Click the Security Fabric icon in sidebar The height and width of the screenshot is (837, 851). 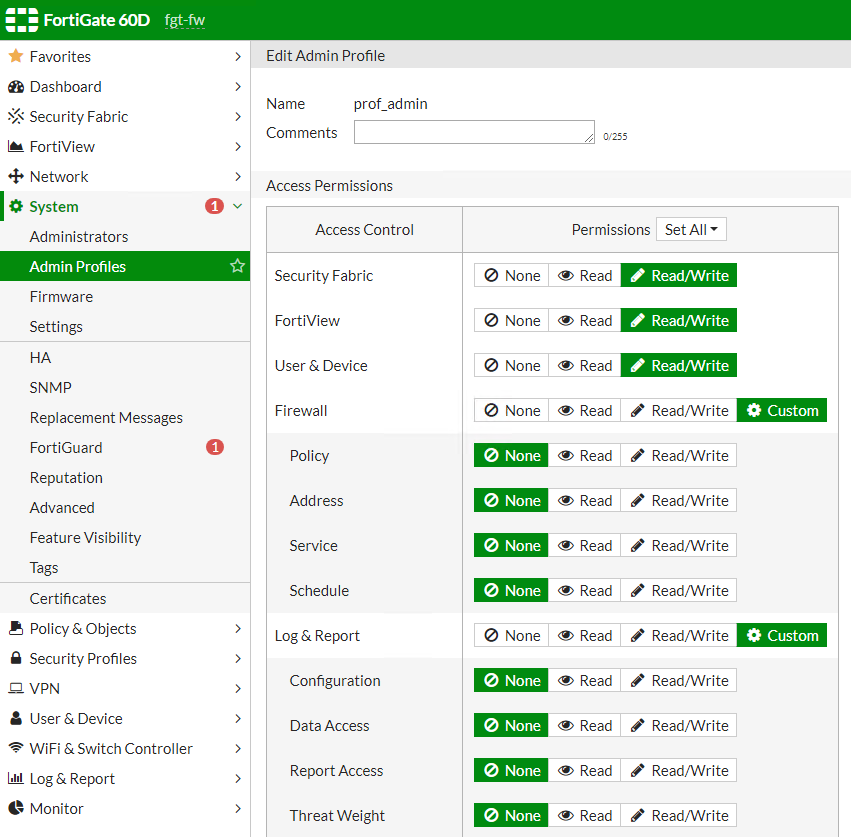[15, 117]
